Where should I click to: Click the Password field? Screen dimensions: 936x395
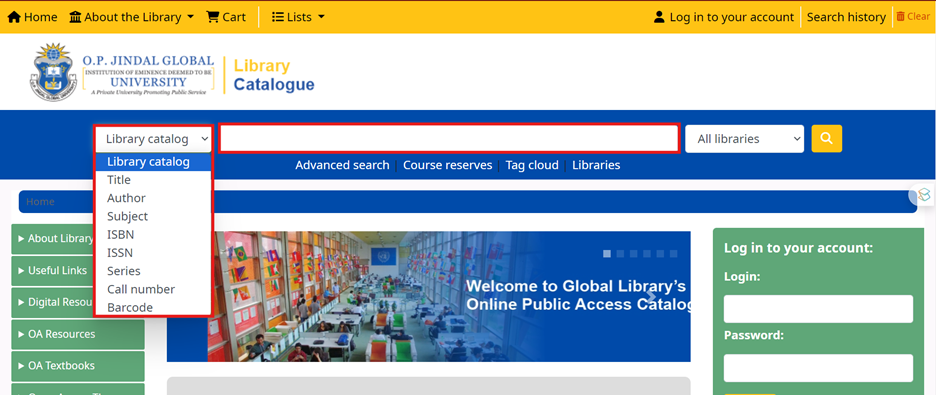(818, 368)
